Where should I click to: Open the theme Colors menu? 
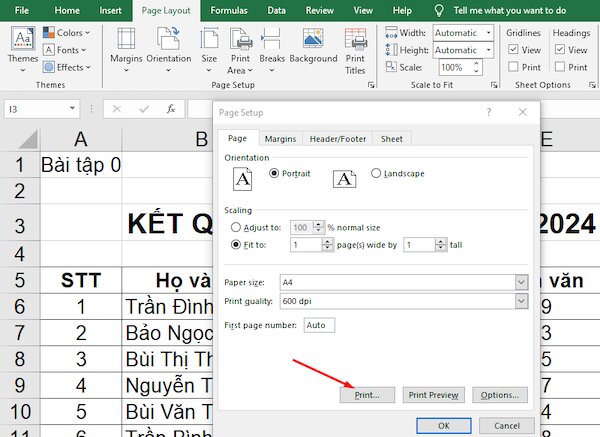(67, 33)
